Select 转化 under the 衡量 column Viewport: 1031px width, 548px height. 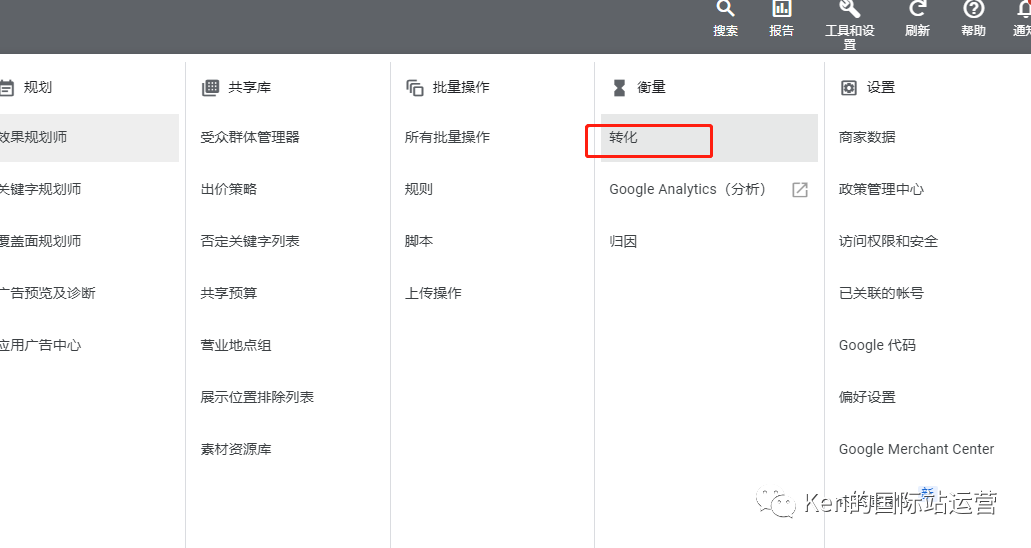(624, 138)
